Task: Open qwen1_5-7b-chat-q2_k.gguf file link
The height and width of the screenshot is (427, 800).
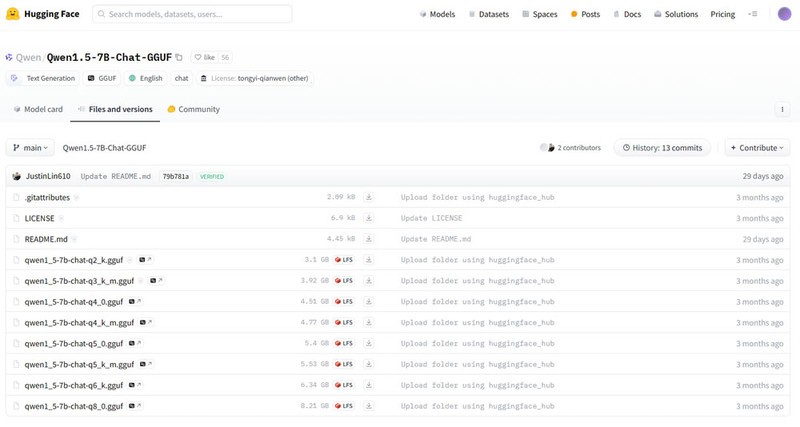Action: pyautogui.click(x=73, y=260)
